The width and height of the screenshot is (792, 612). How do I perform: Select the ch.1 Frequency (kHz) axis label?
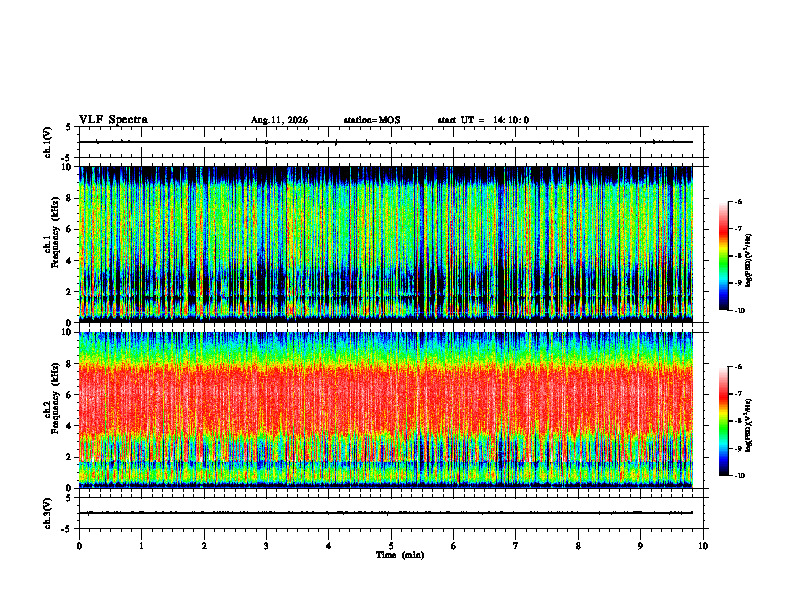(x=51, y=244)
